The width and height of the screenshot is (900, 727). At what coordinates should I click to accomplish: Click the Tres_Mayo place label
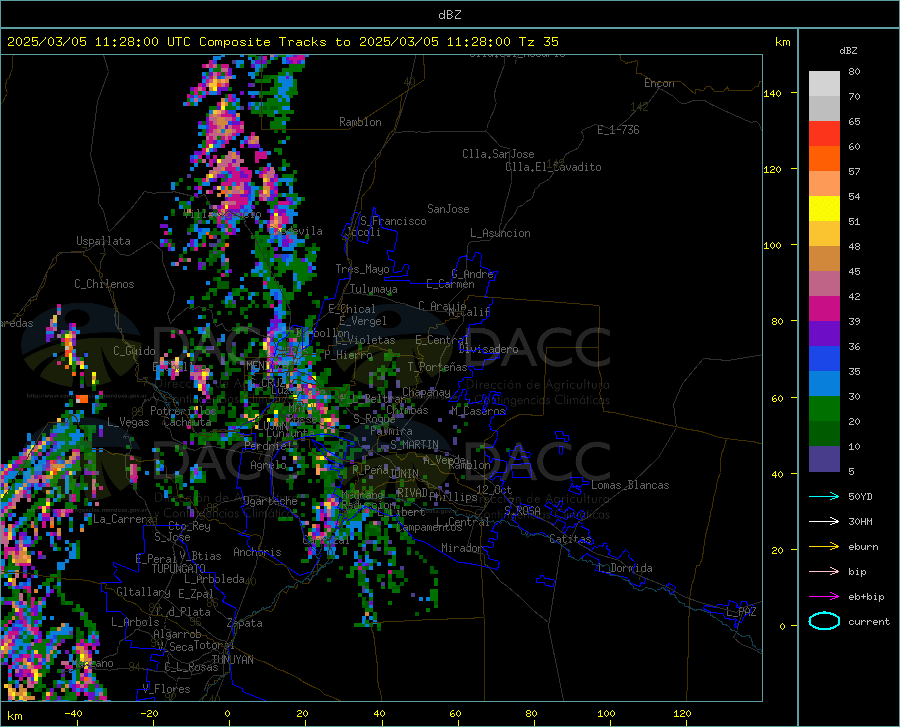coord(362,269)
